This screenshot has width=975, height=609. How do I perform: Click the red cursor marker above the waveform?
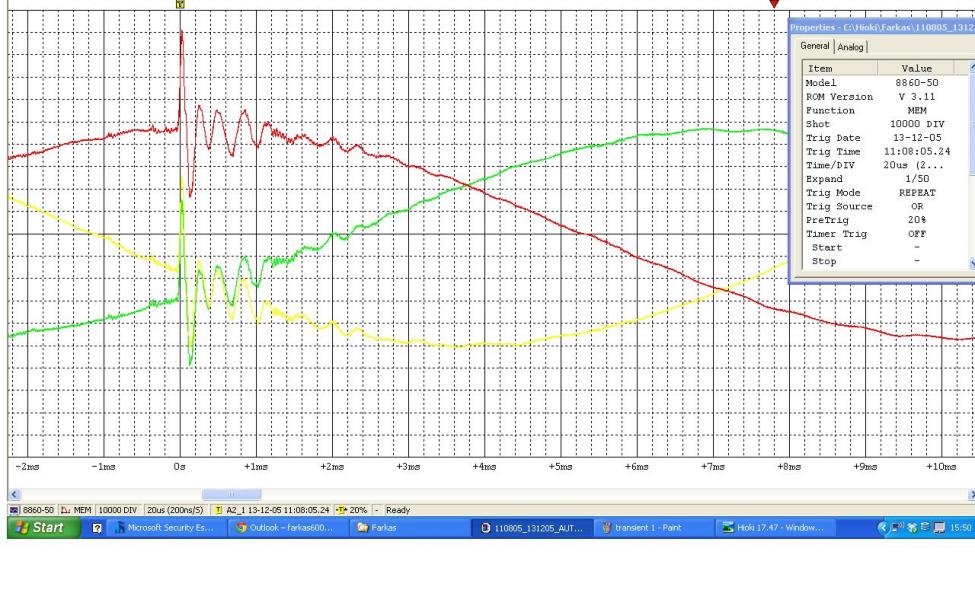pyautogui.click(x=774, y=4)
